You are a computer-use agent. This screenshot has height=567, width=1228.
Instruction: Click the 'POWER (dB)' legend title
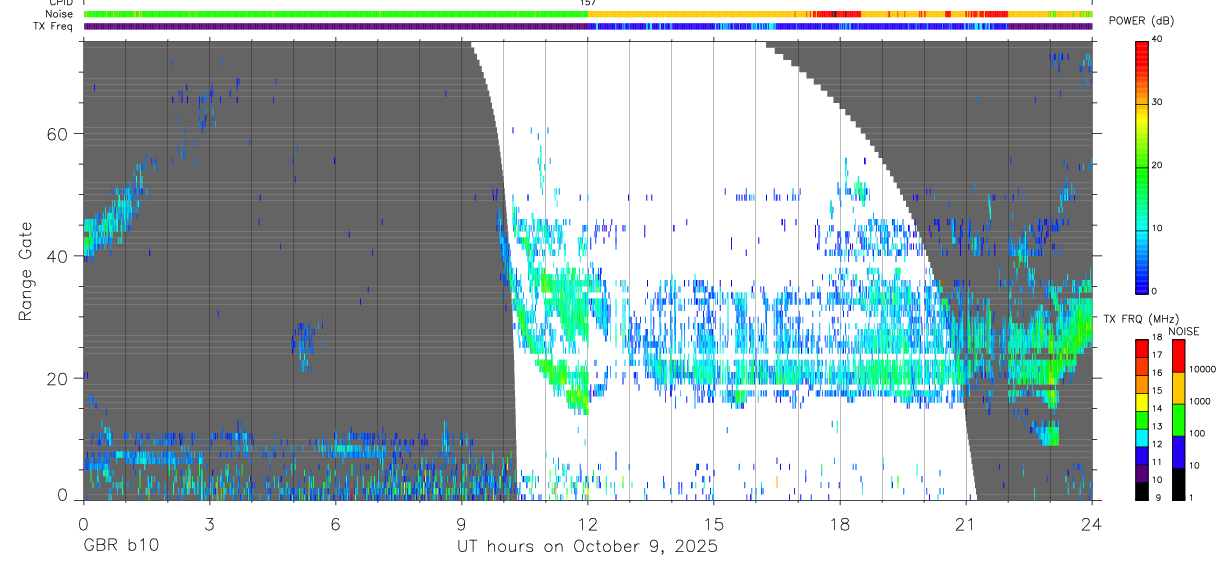(x=1141, y=21)
